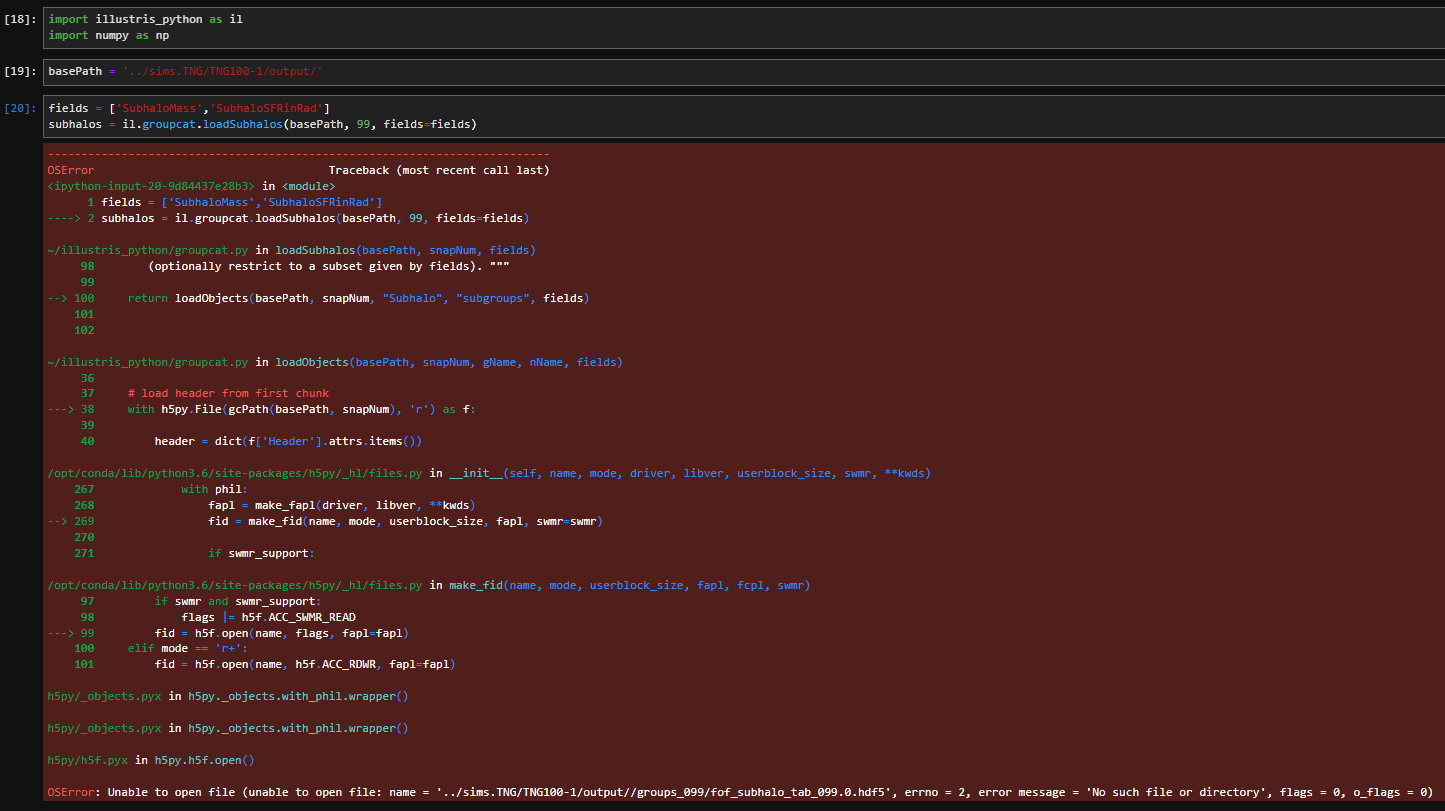
Task: Click 'fapl = make_fapl(driver, libver, **kwds)' line
Action: [x=341, y=505]
